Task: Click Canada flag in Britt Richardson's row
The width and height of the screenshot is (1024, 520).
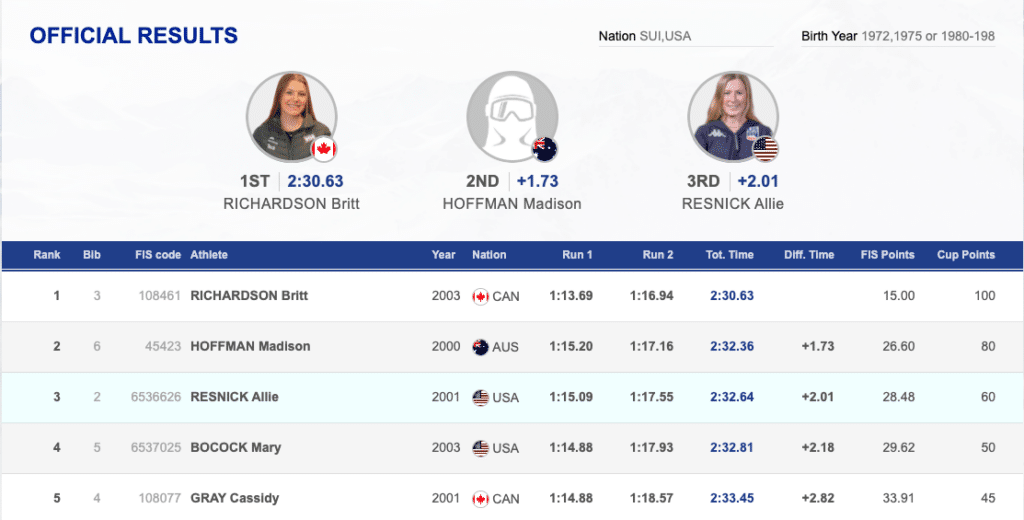Action: pos(480,296)
